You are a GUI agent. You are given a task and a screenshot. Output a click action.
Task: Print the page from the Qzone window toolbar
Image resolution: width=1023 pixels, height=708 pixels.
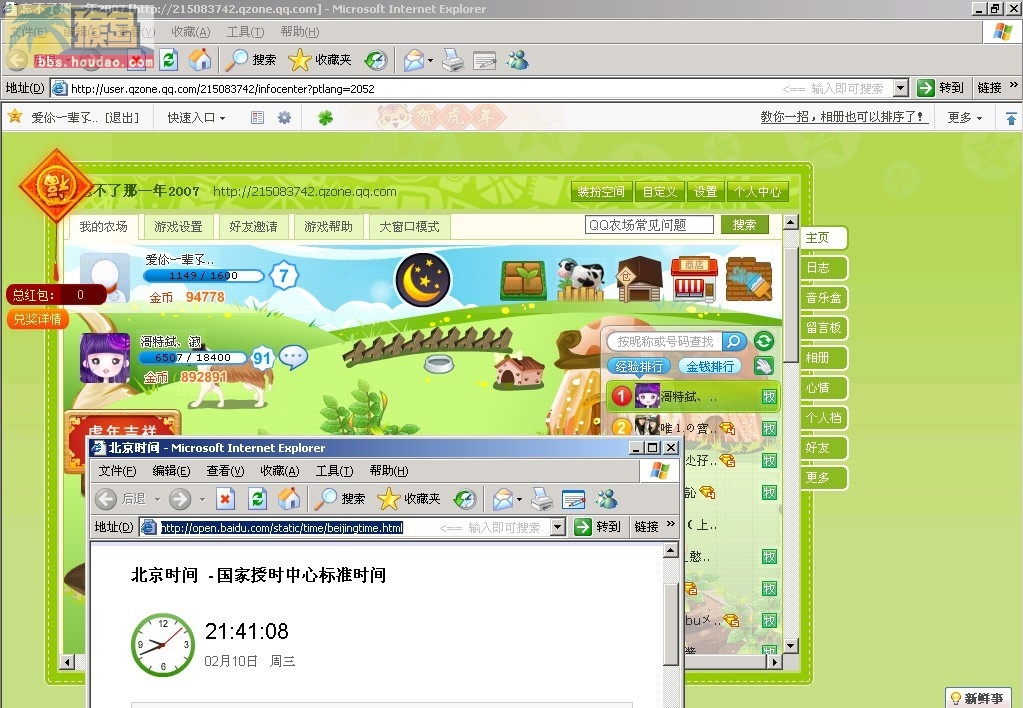point(453,60)
